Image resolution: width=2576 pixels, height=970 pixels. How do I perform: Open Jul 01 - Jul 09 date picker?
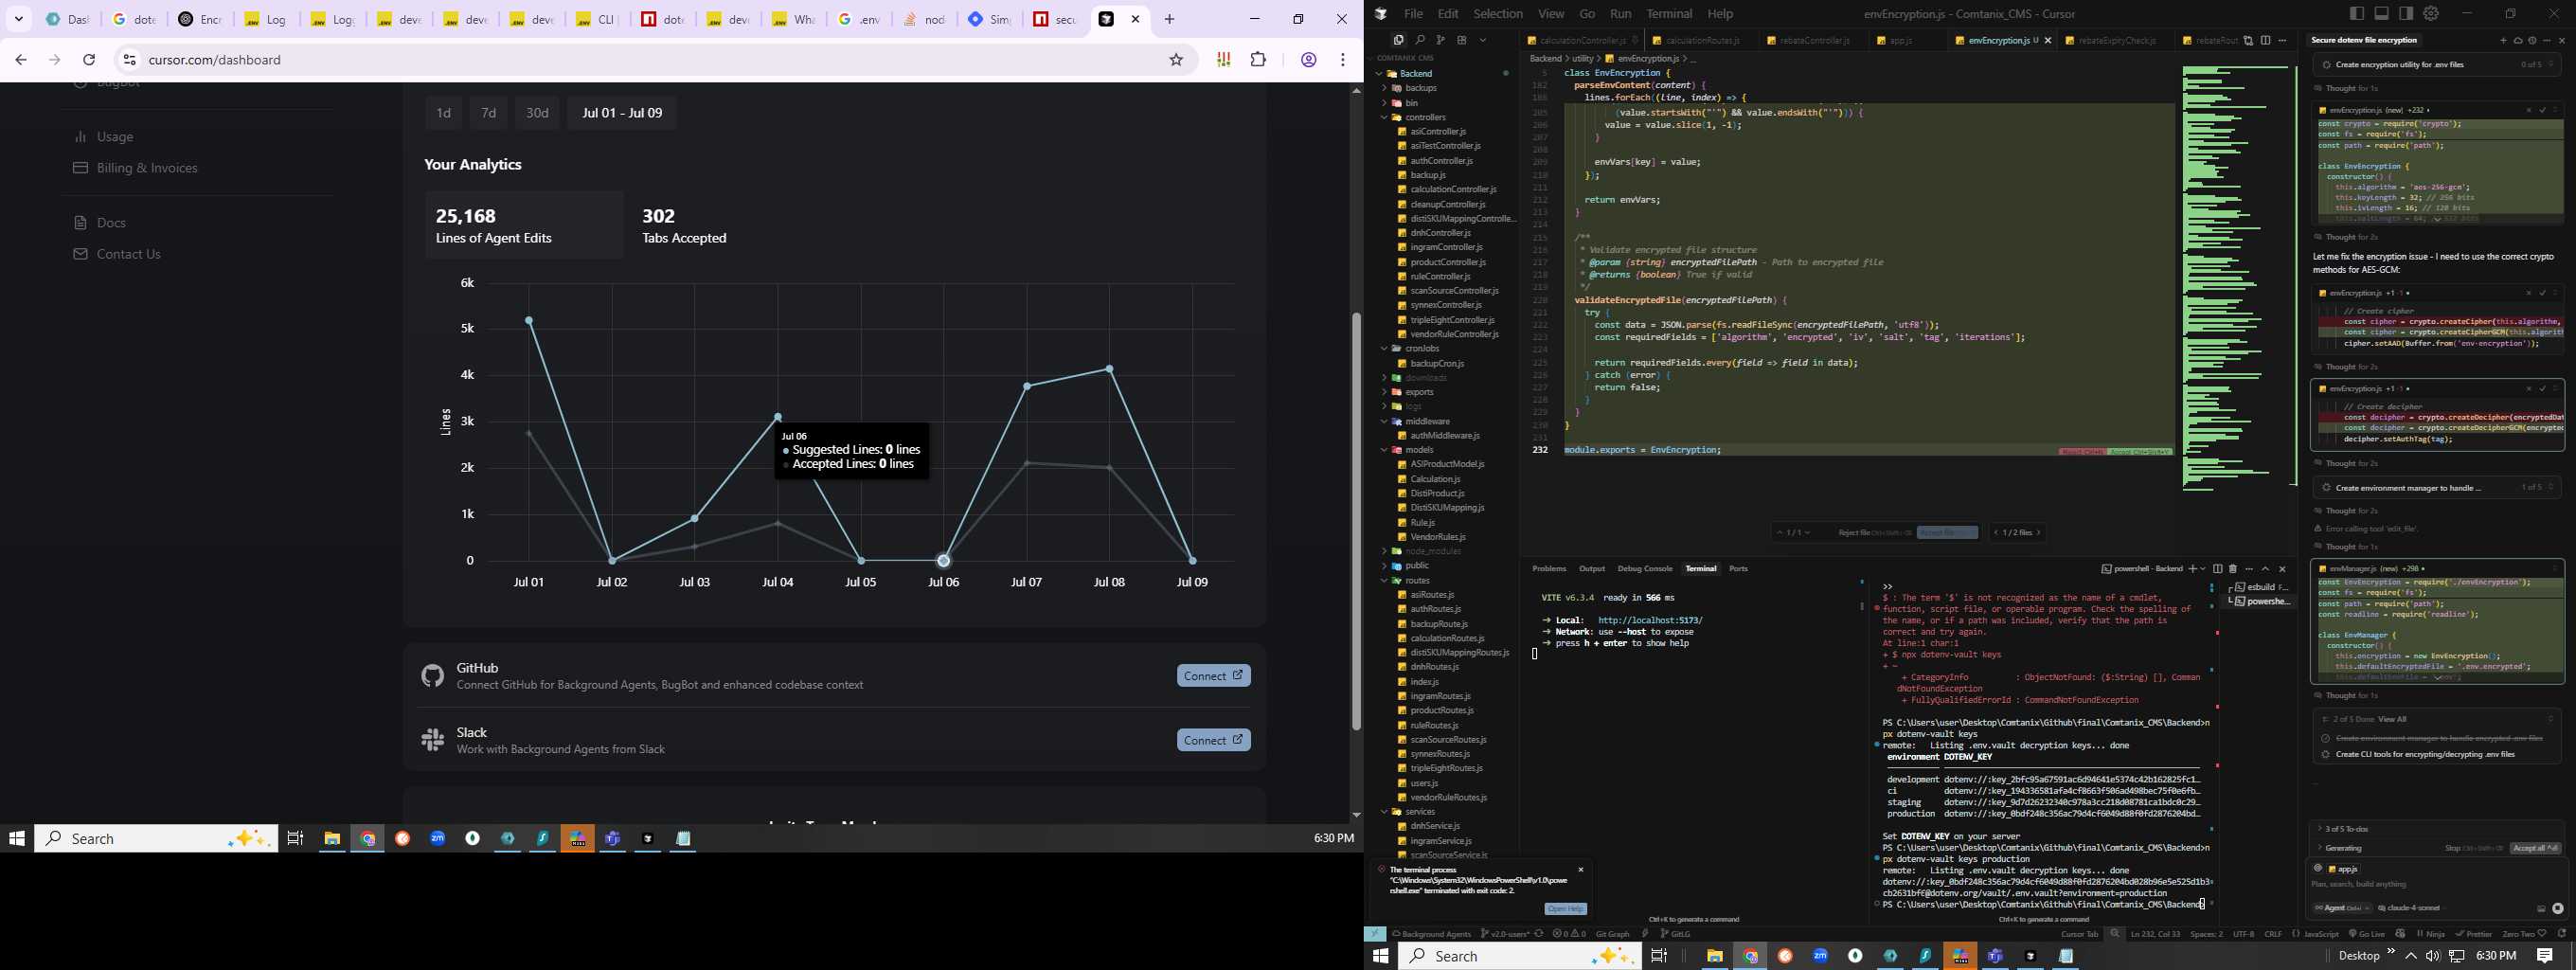point(622,113)
